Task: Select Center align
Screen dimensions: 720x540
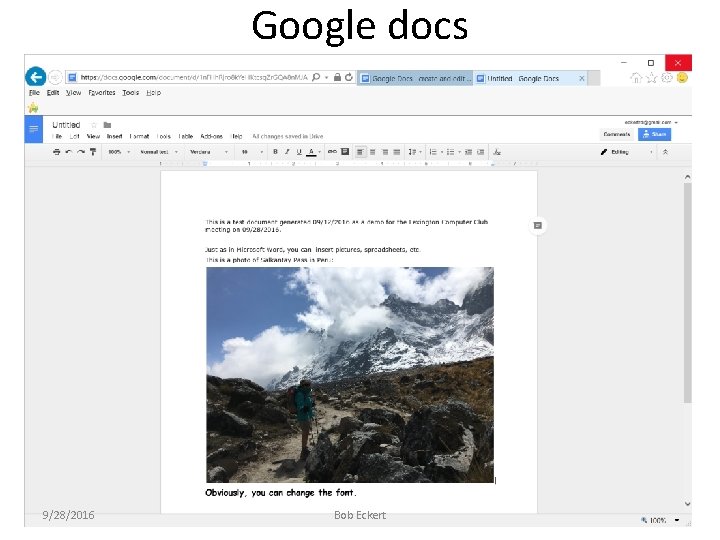Action: [x=373, y=152]
